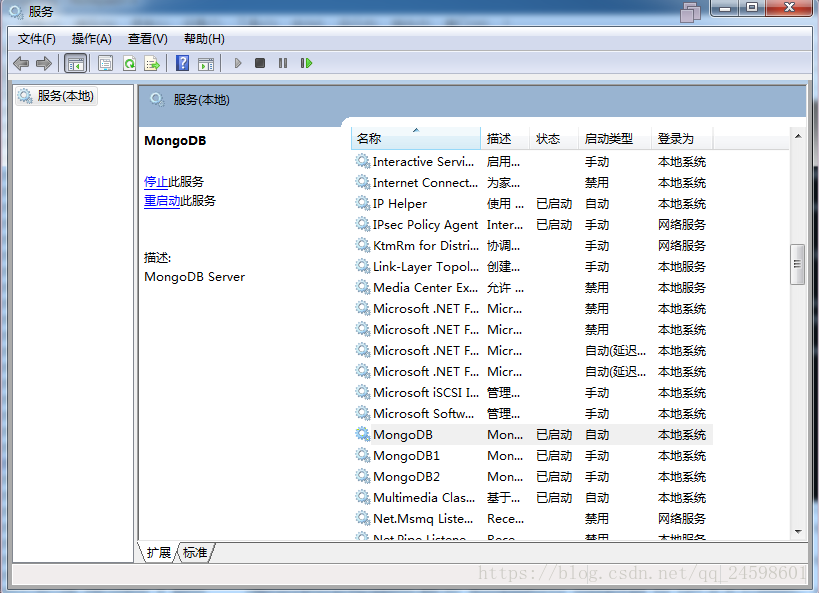Click the gear icon beside Net.Msmq Liste...
819x593 pixels.
point(362,518)
